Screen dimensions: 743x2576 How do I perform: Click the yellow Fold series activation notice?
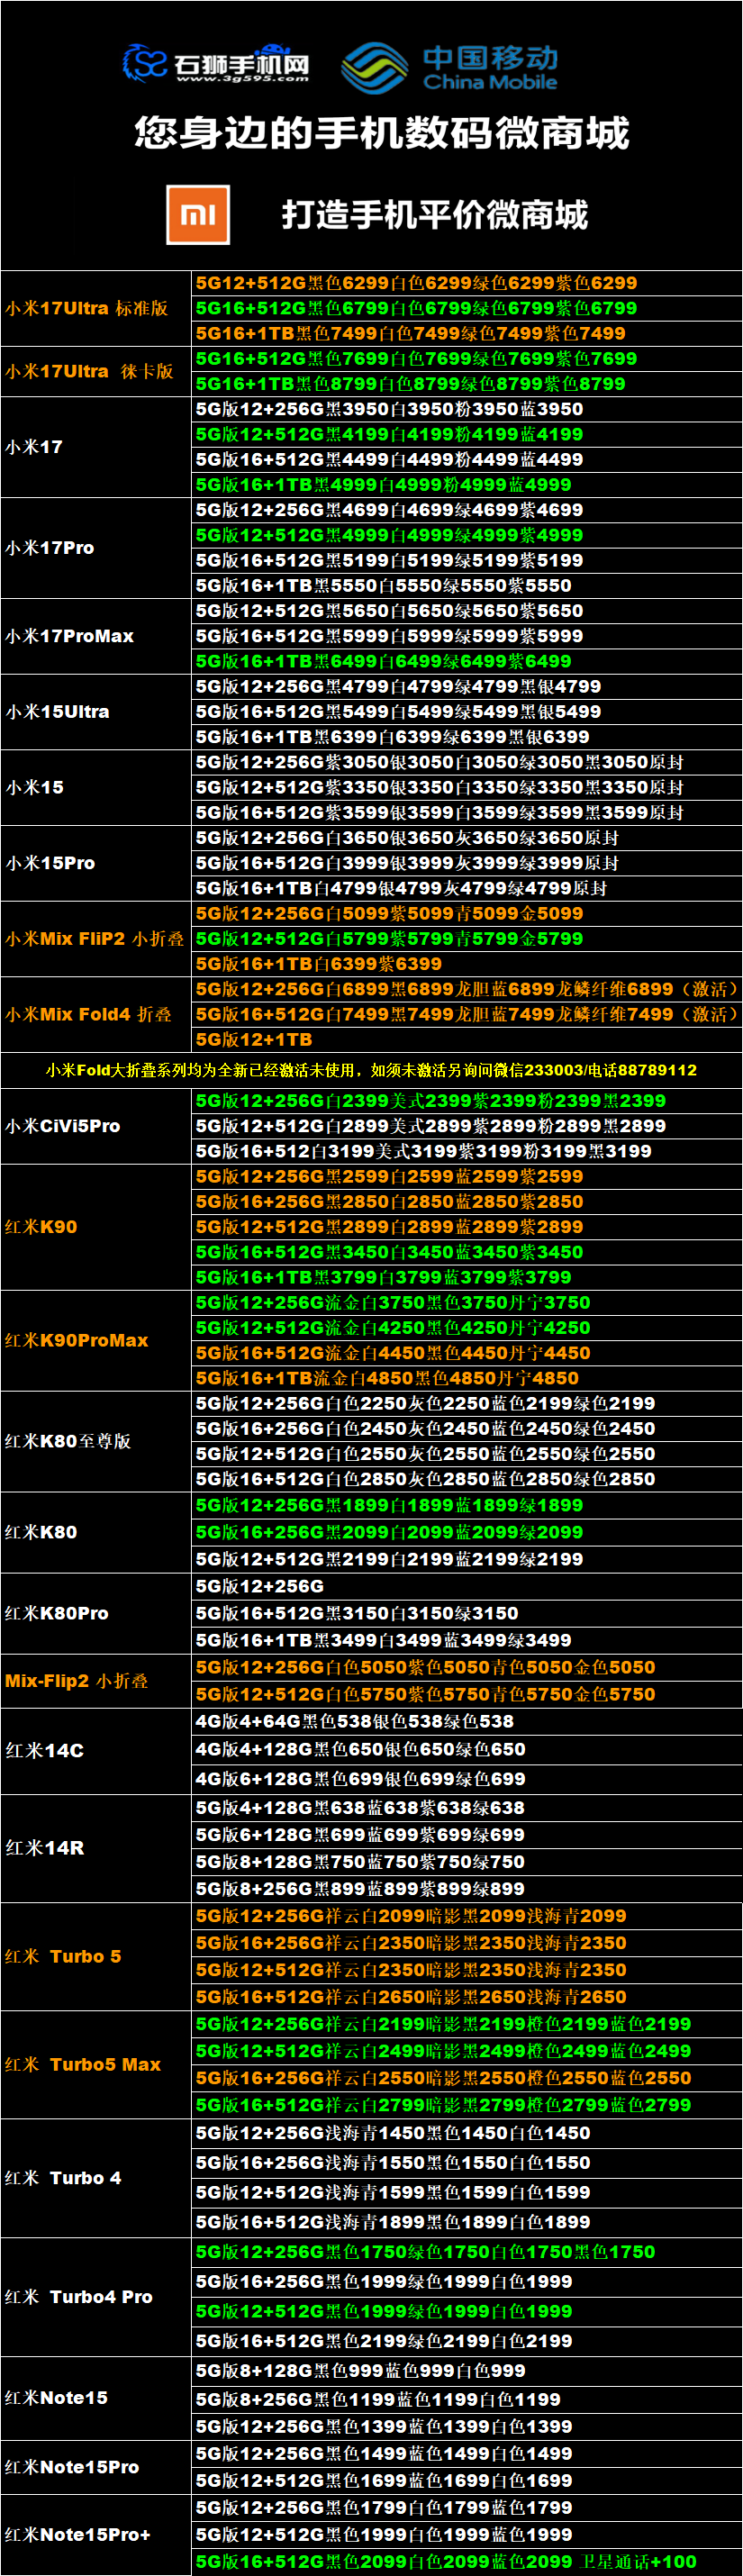(x=371, y=1070)
